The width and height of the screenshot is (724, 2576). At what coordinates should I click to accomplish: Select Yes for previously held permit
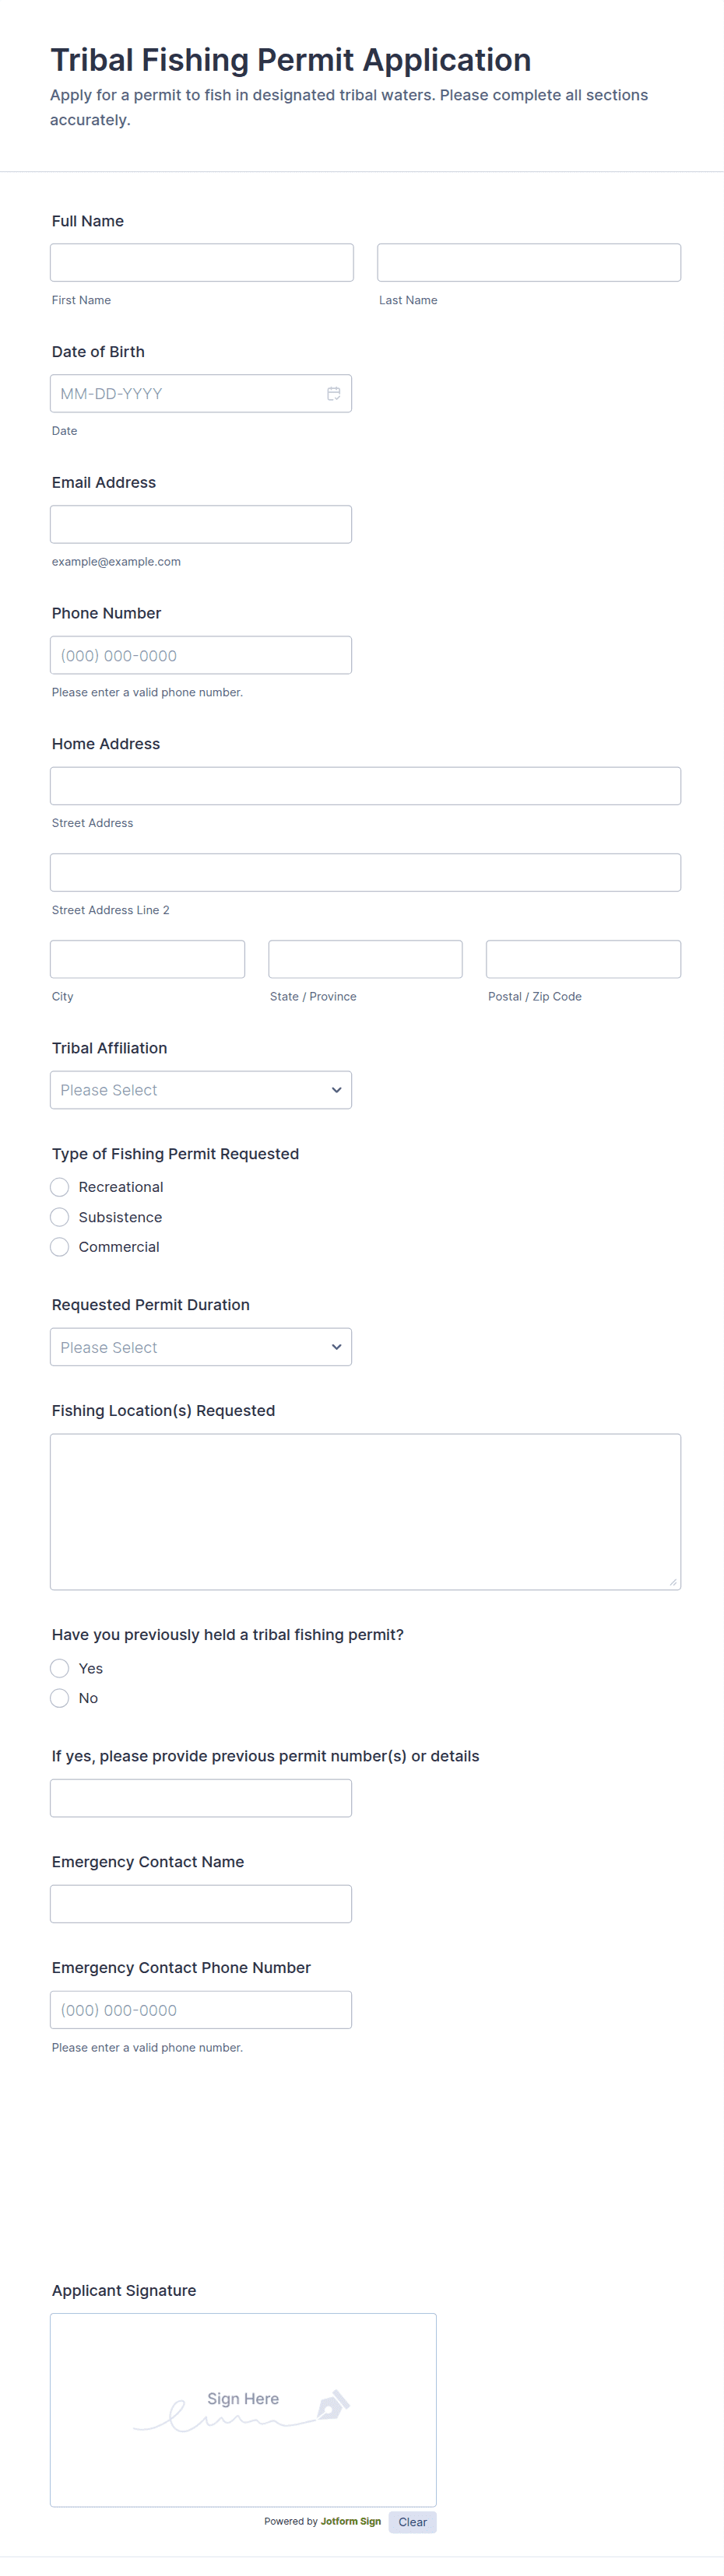point(60,1668)
